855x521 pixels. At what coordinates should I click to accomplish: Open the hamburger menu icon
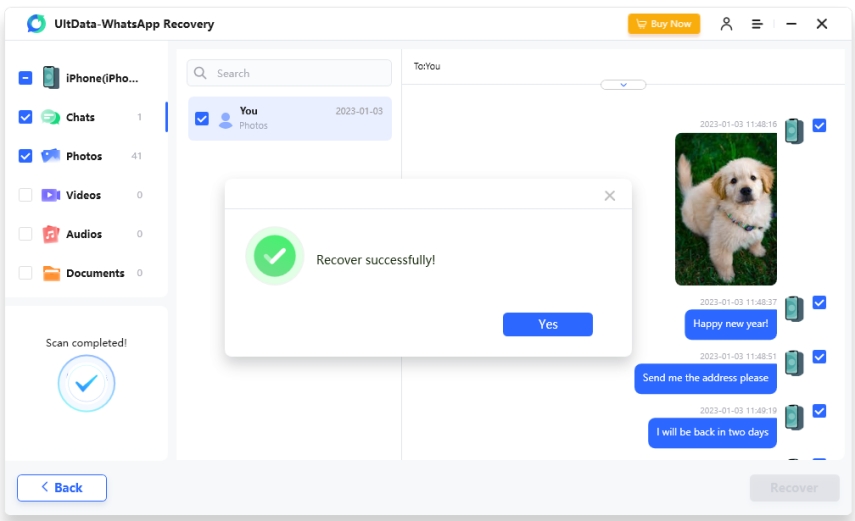(757, 24)
